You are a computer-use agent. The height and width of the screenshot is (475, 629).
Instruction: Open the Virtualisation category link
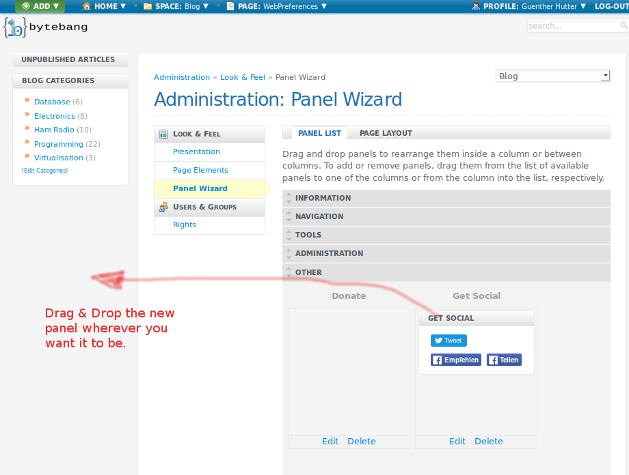[59, 158]
